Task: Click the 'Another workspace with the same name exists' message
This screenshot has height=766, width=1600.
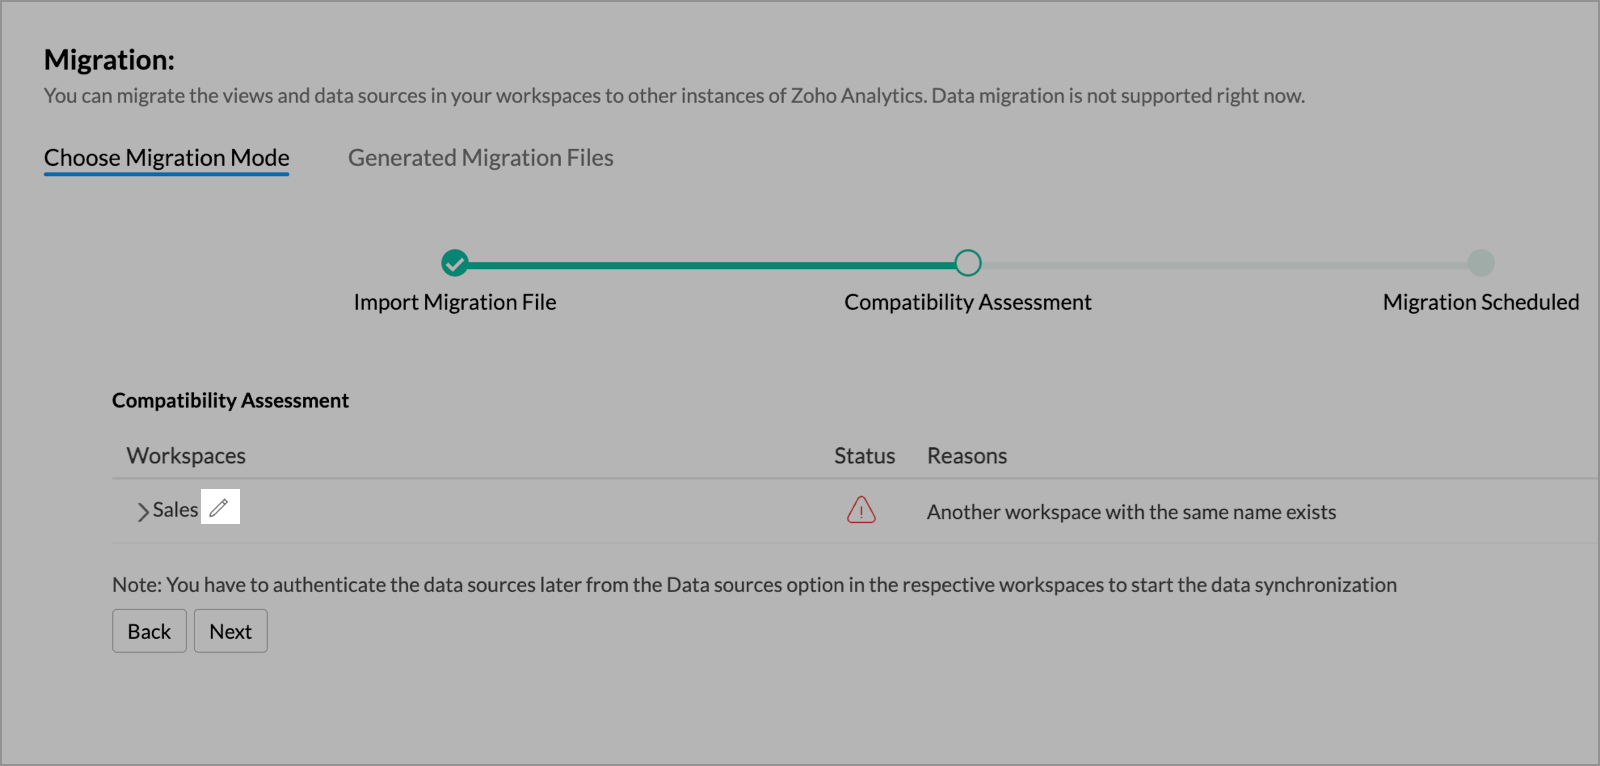Action: [1131, 512]
